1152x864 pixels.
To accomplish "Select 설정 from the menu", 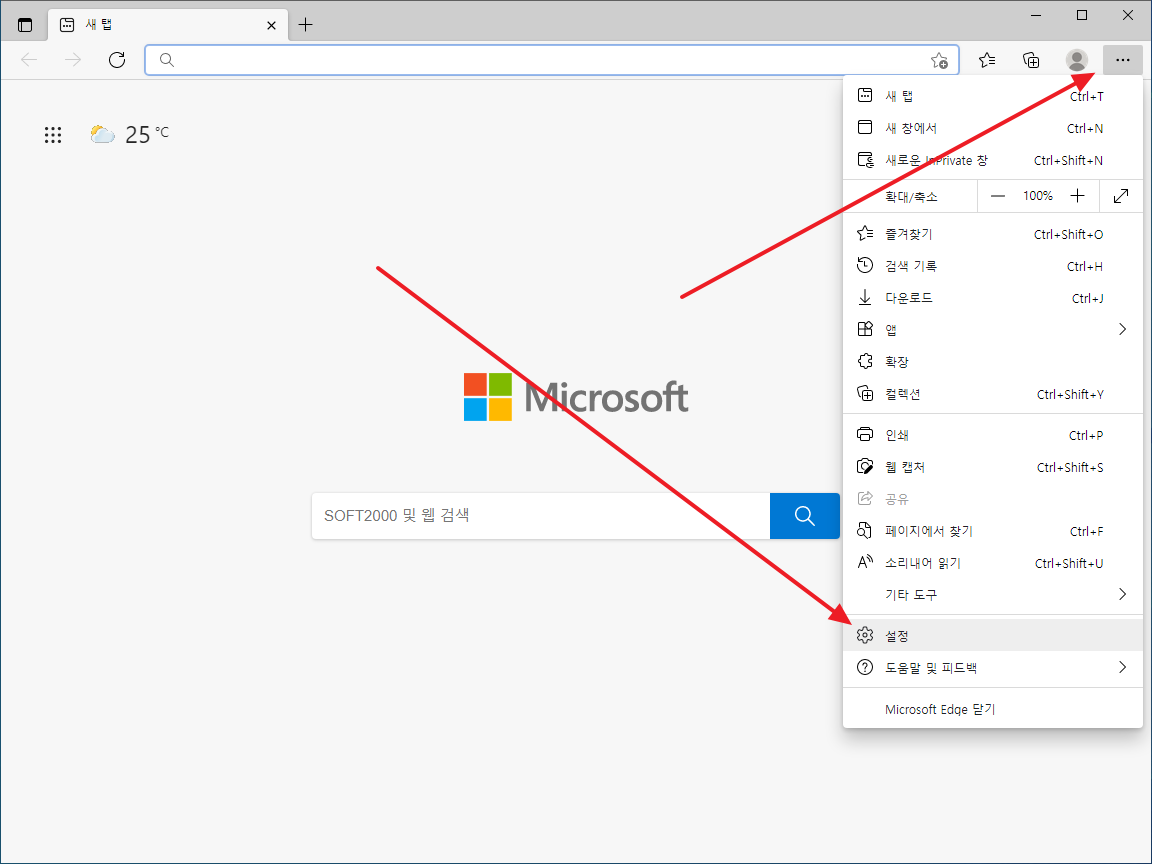I will 897,635.
